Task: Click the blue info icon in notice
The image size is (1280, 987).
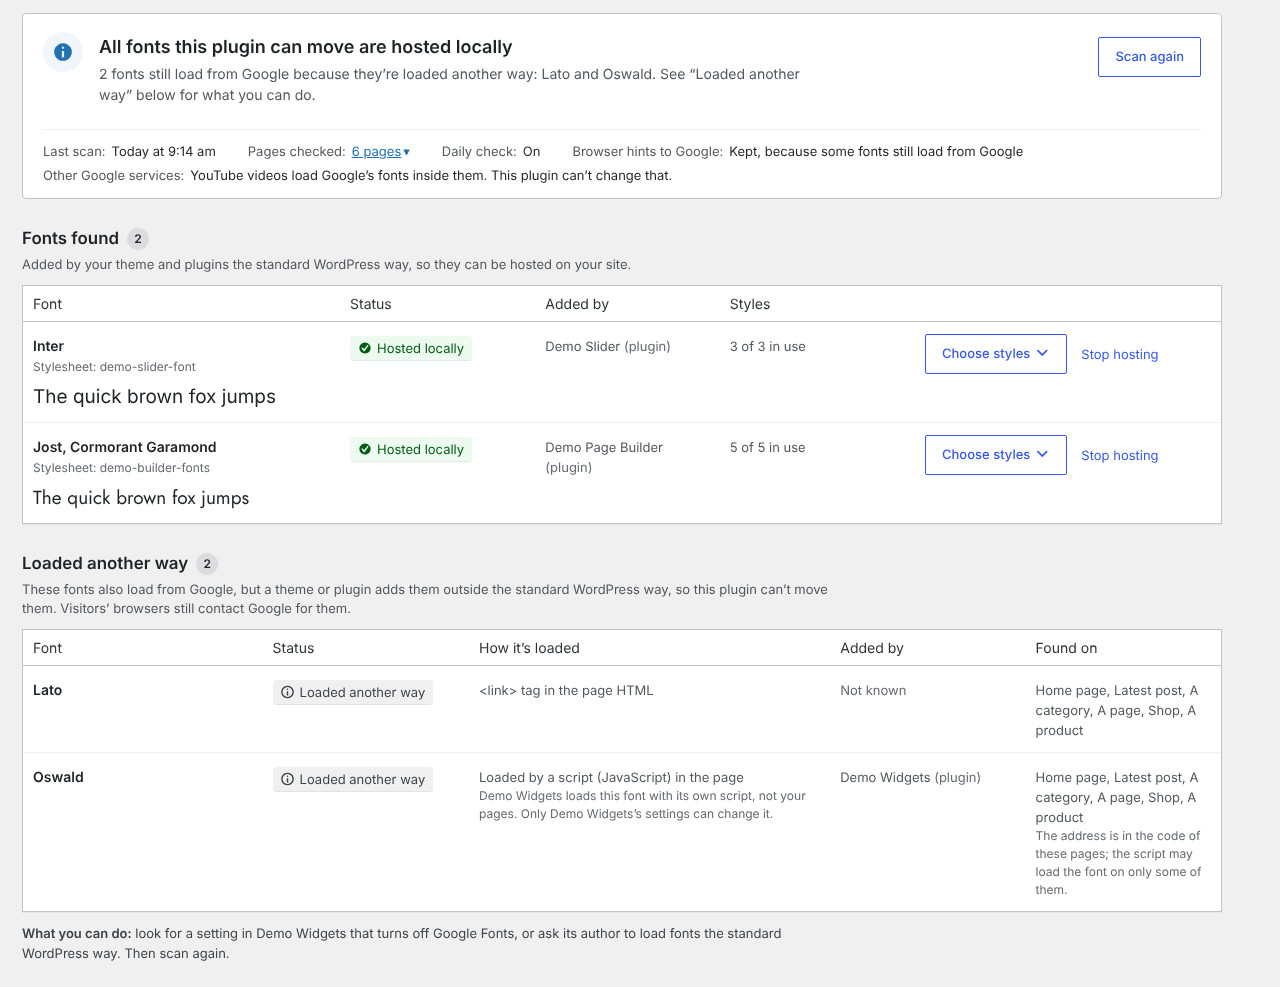Action: click(x=63, y=52)
